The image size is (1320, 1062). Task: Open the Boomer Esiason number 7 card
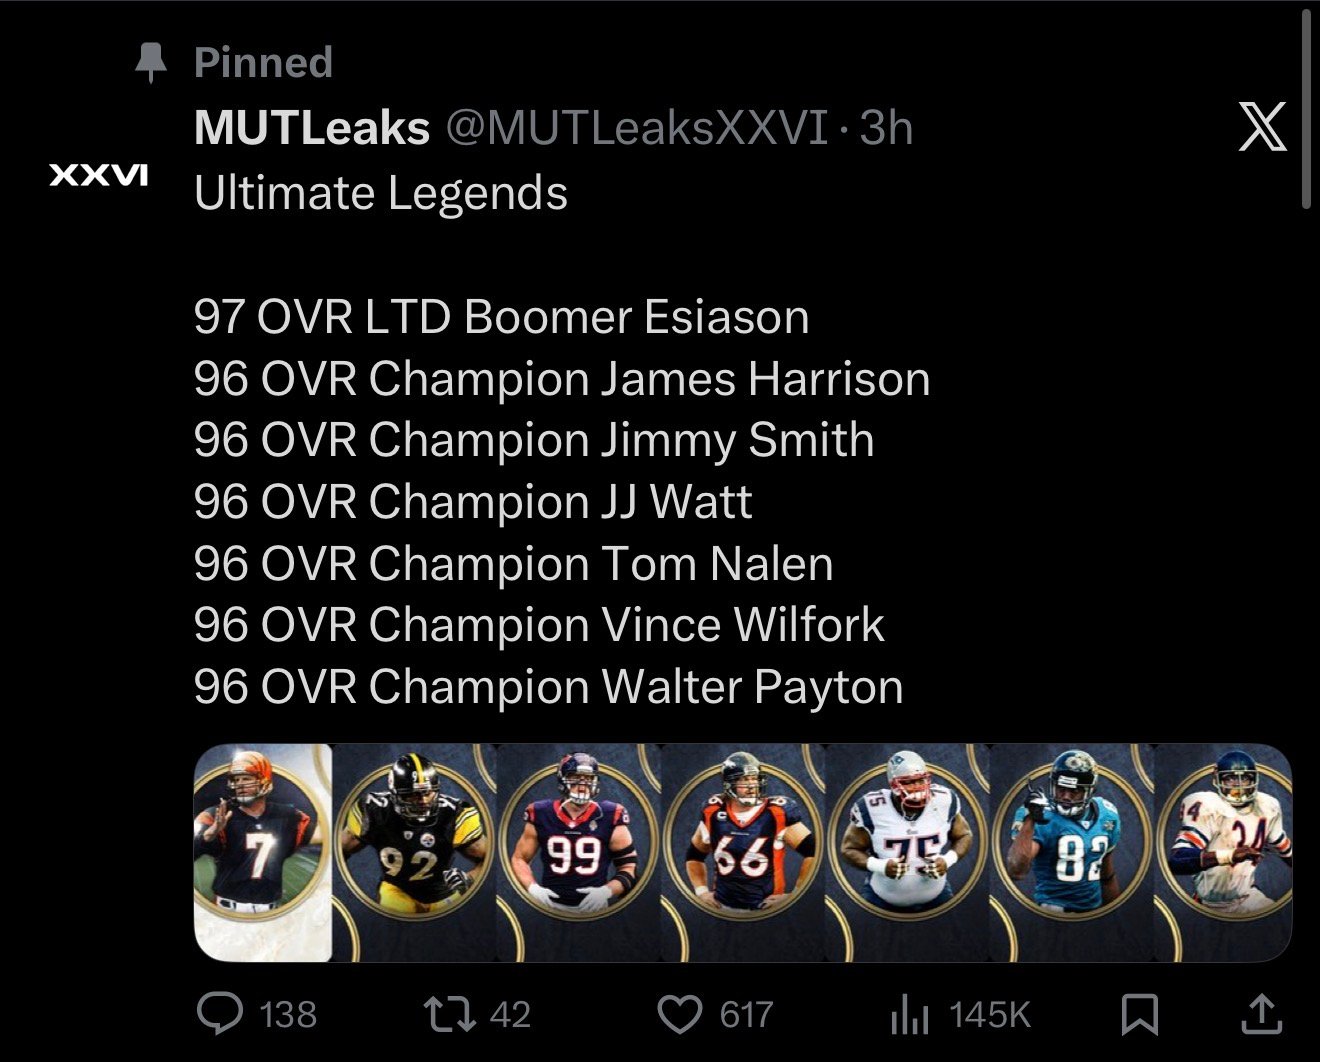pos(262,853)
